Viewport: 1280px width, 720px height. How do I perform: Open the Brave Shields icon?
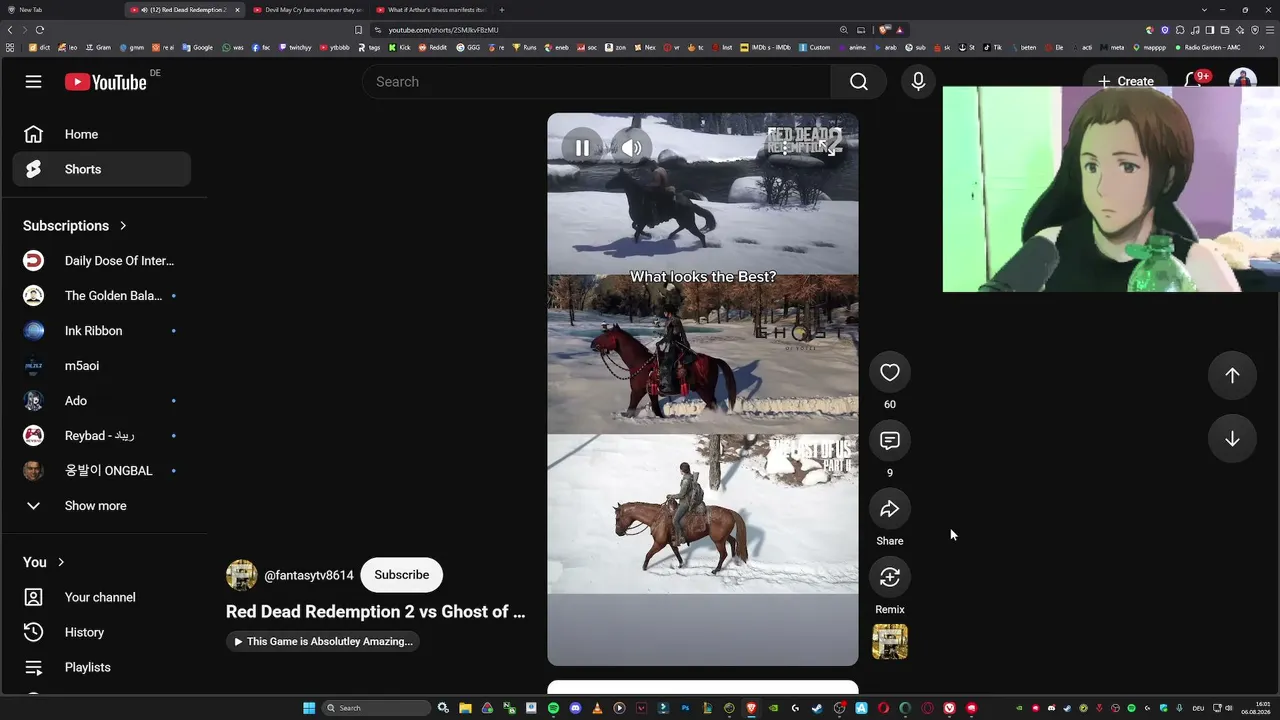pyautogui.click(x=885, y=30)
